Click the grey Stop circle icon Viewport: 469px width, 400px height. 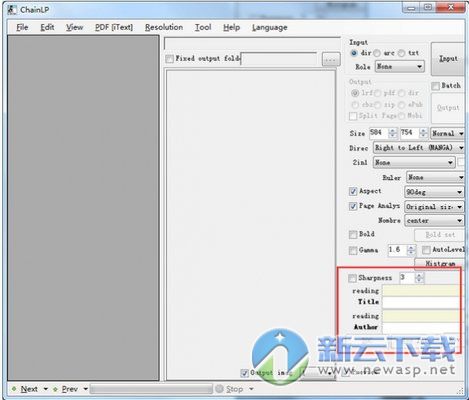[219, 389]
